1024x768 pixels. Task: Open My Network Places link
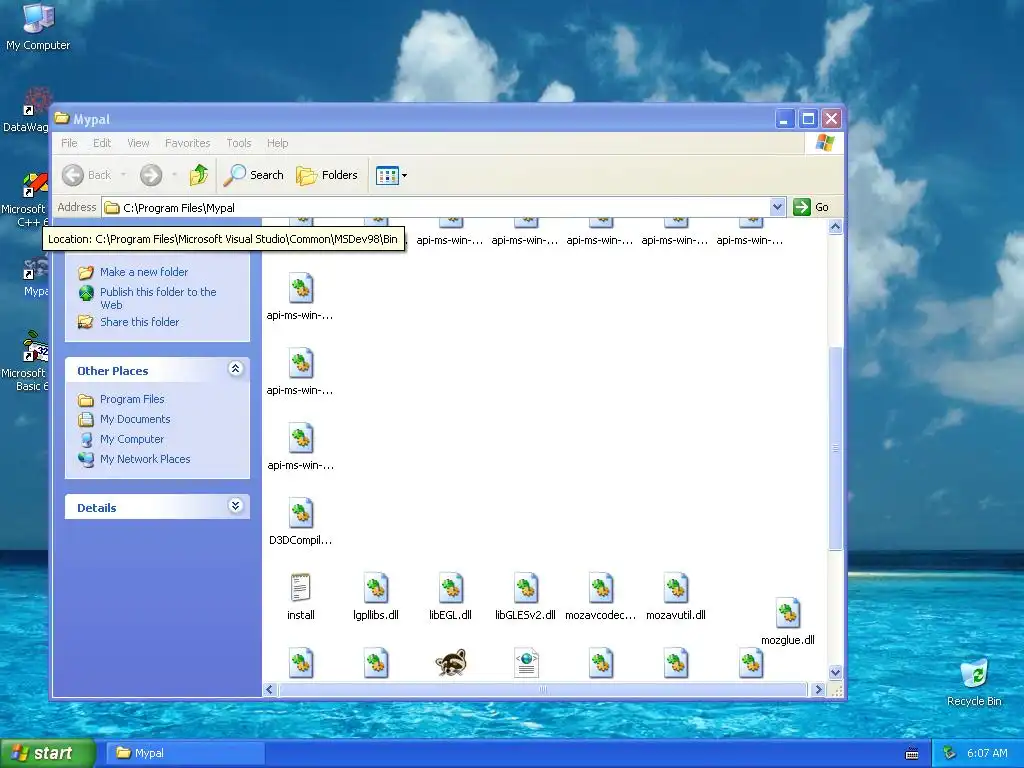[x=145, y=459]
